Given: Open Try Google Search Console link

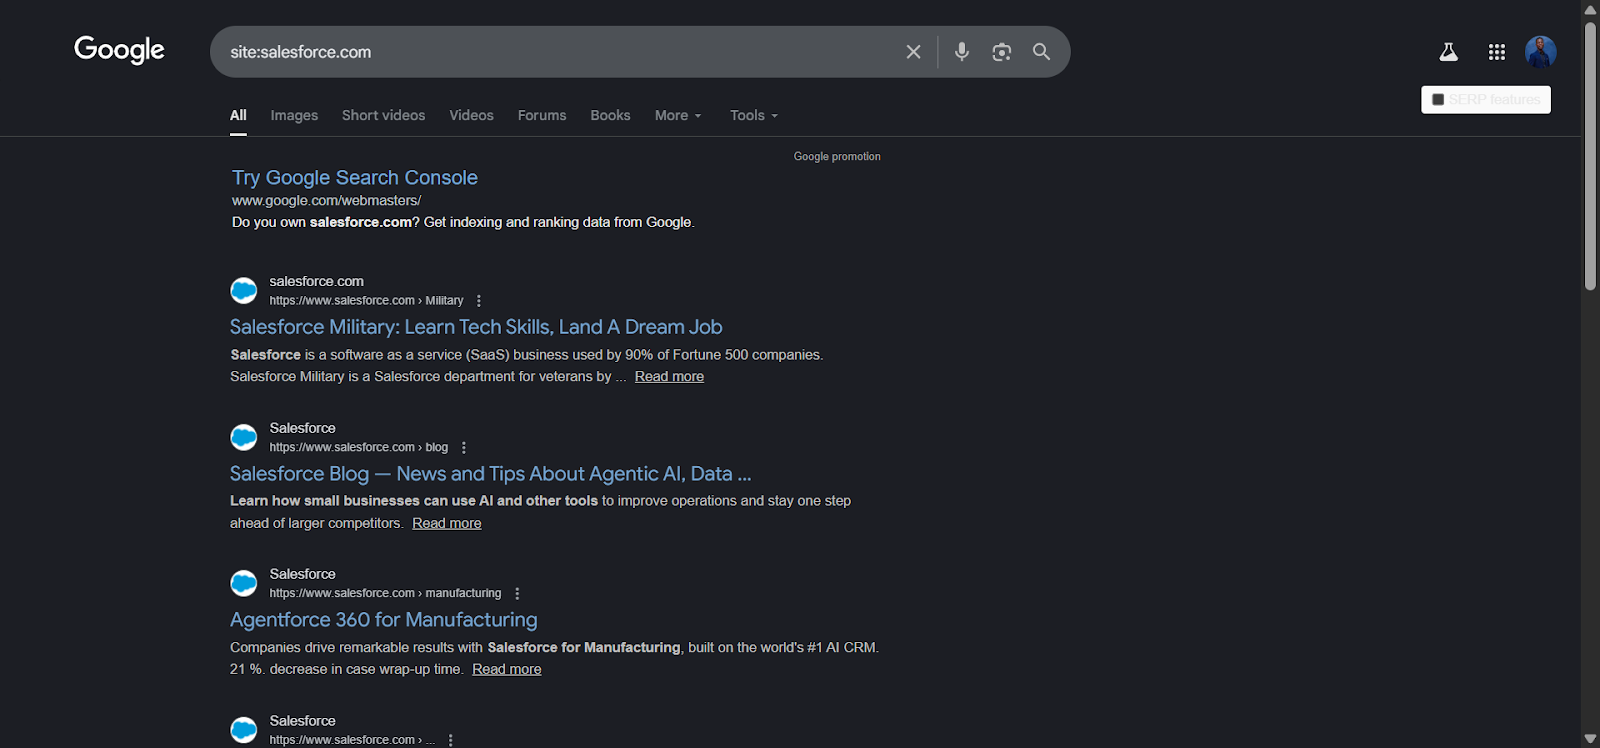Looking at the screenshot, I should click(355, 178).
